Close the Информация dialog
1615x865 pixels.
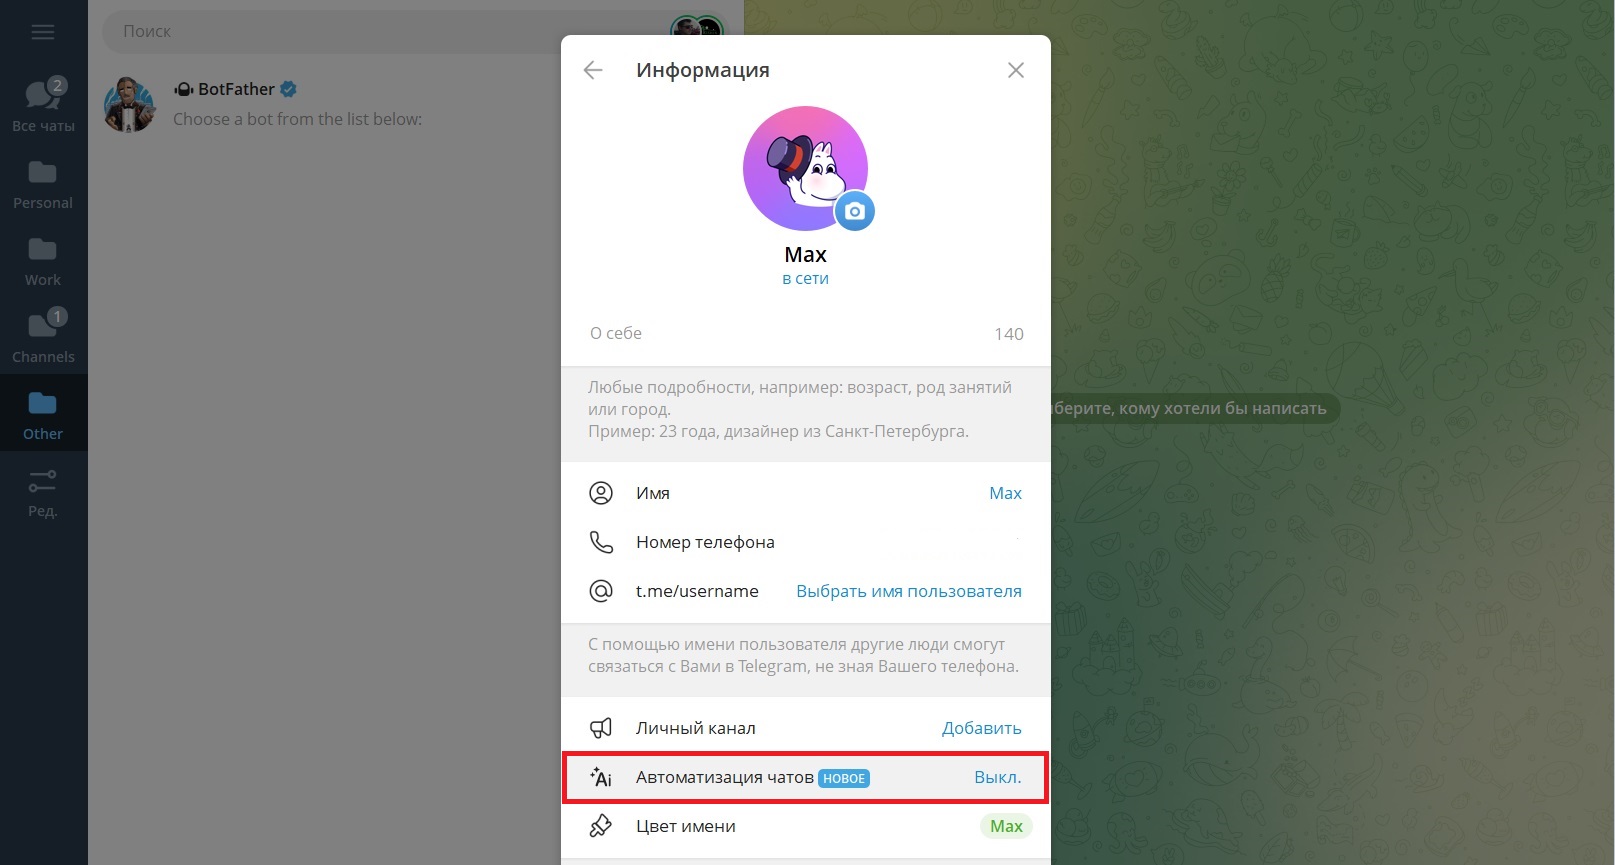point(1016,70)
